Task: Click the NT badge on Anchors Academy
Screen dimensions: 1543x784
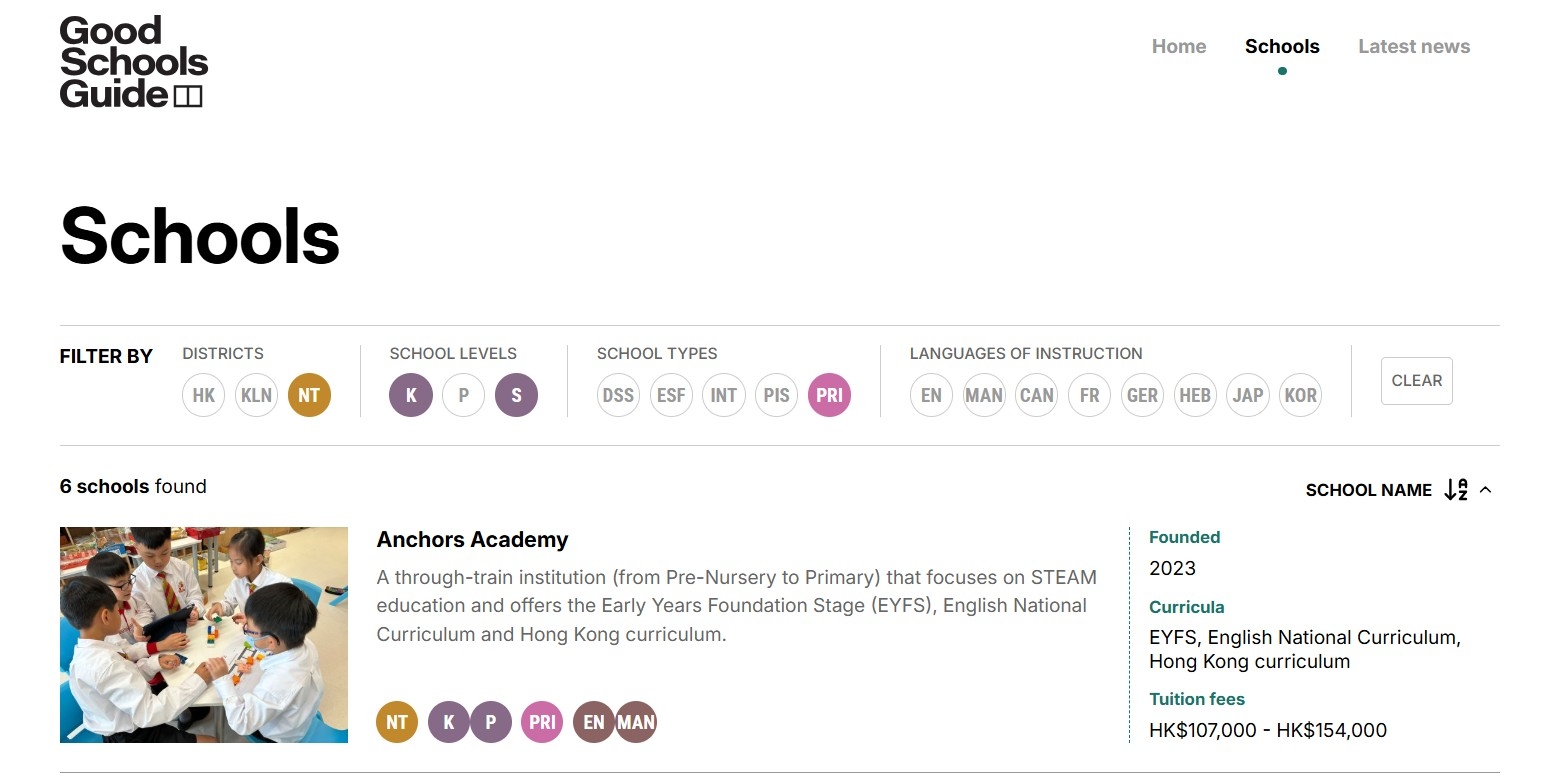Action: click(x=397, y=722)
